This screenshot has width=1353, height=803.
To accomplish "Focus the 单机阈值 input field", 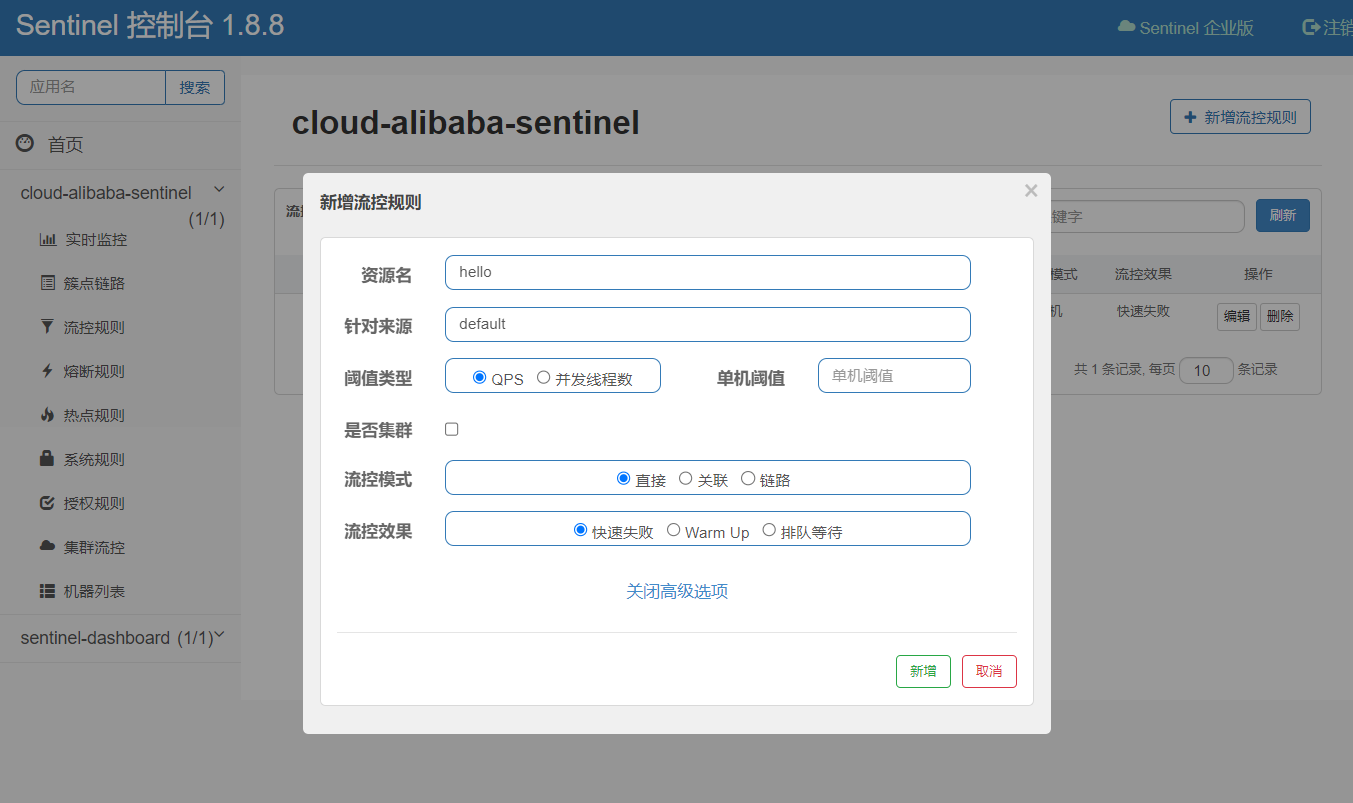I will pos(894,376).
